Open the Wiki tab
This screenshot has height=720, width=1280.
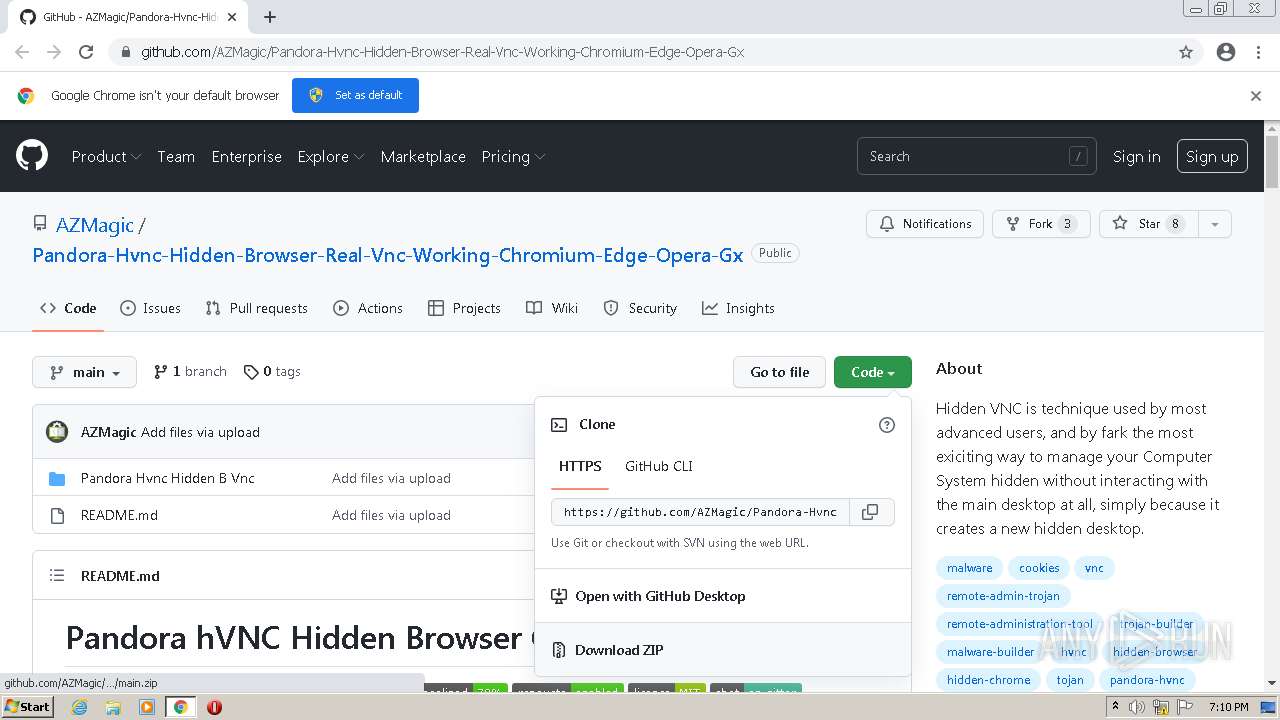pos(552,308)
